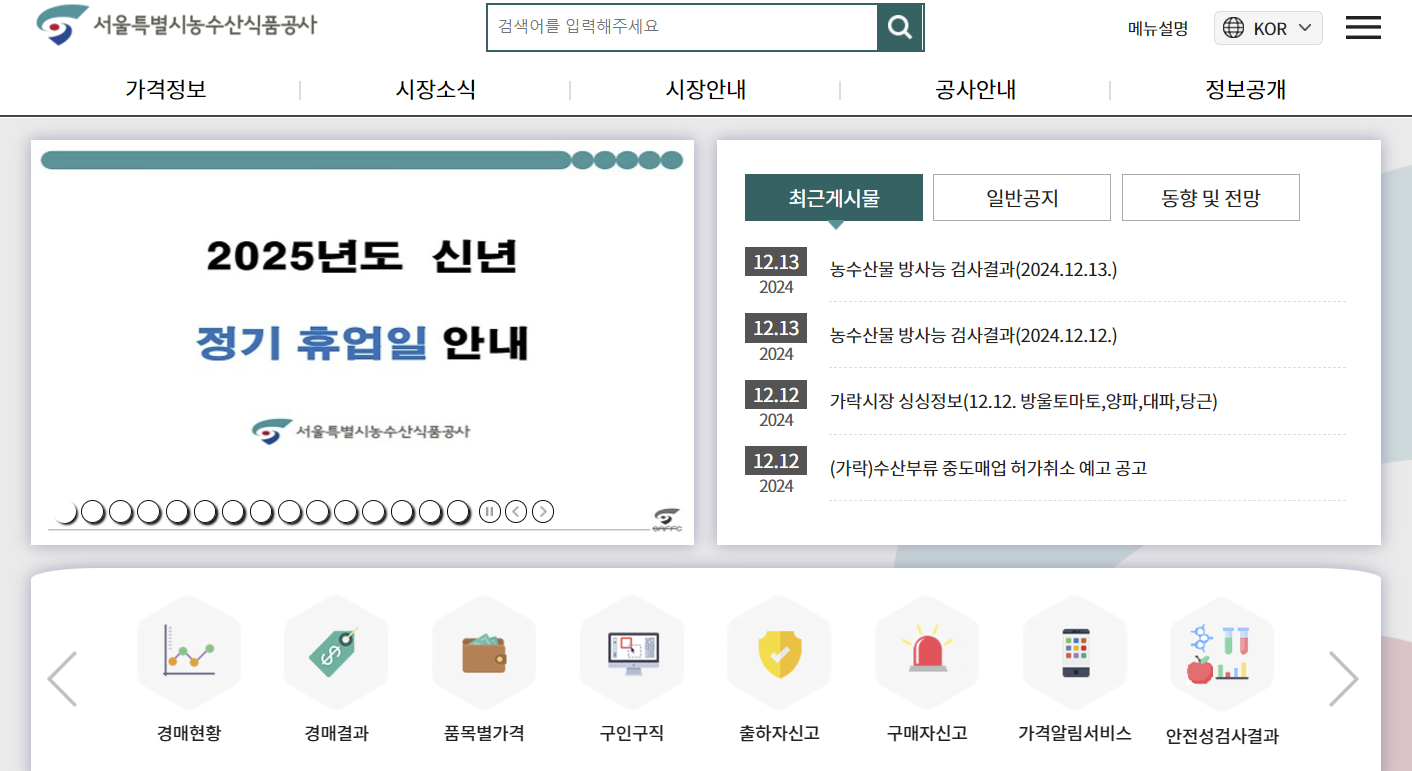Open the hamburger menu icon
This screenshot has height=771, width=1412.
[1363, 28]
